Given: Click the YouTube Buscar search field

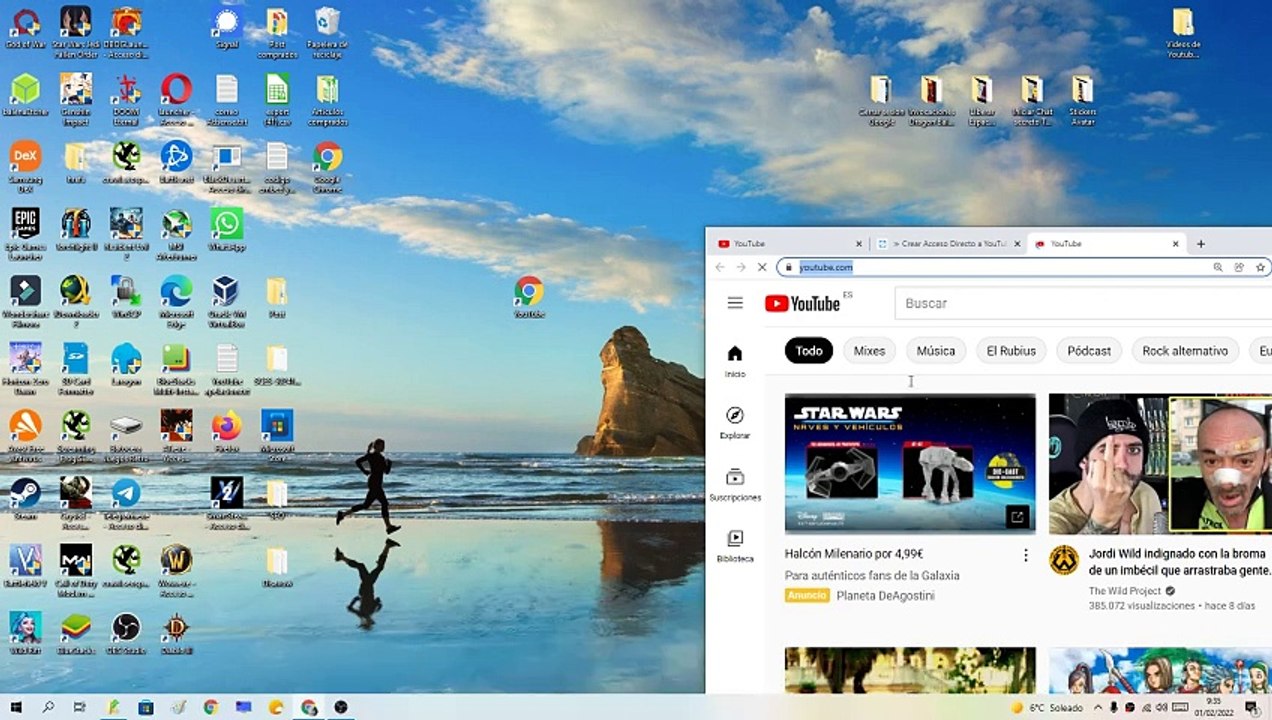Looking at the screenshot, I should 1083,303.
